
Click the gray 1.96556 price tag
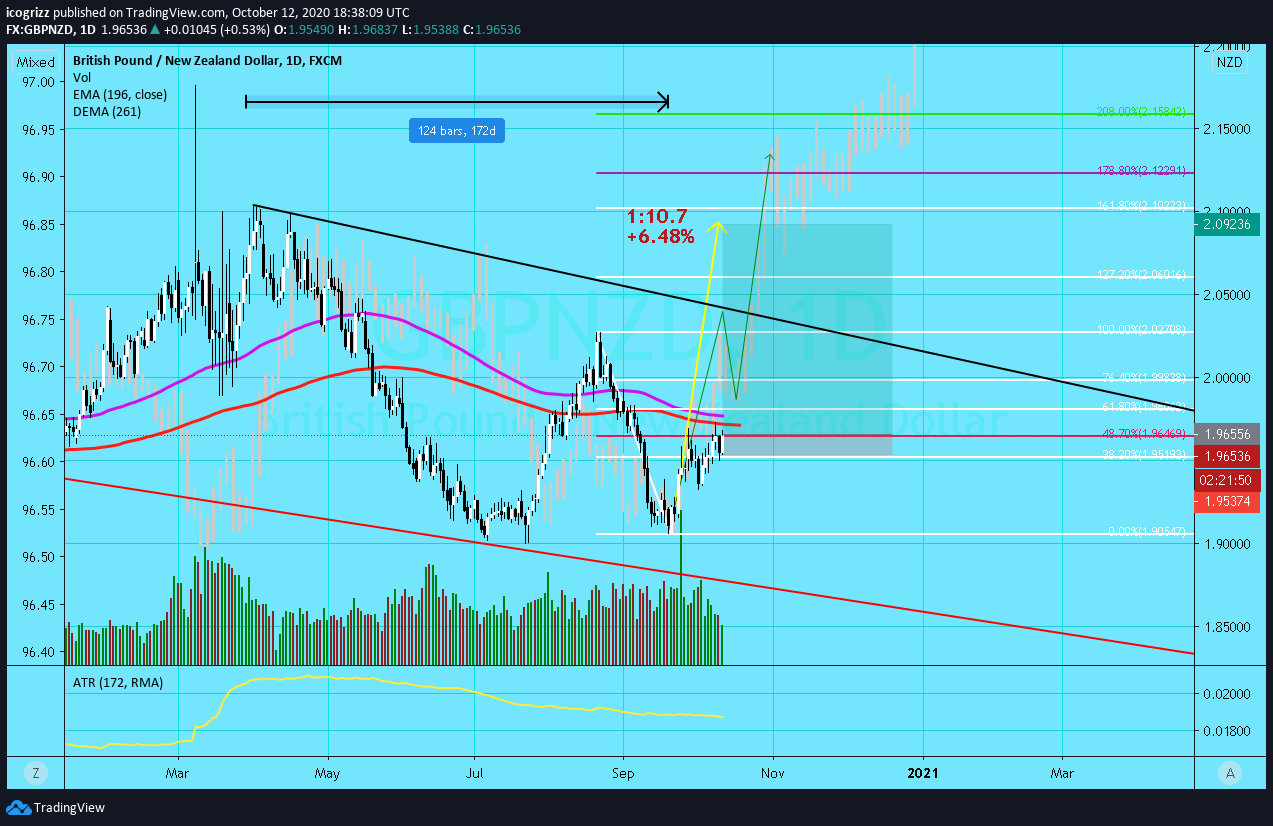1226,434
